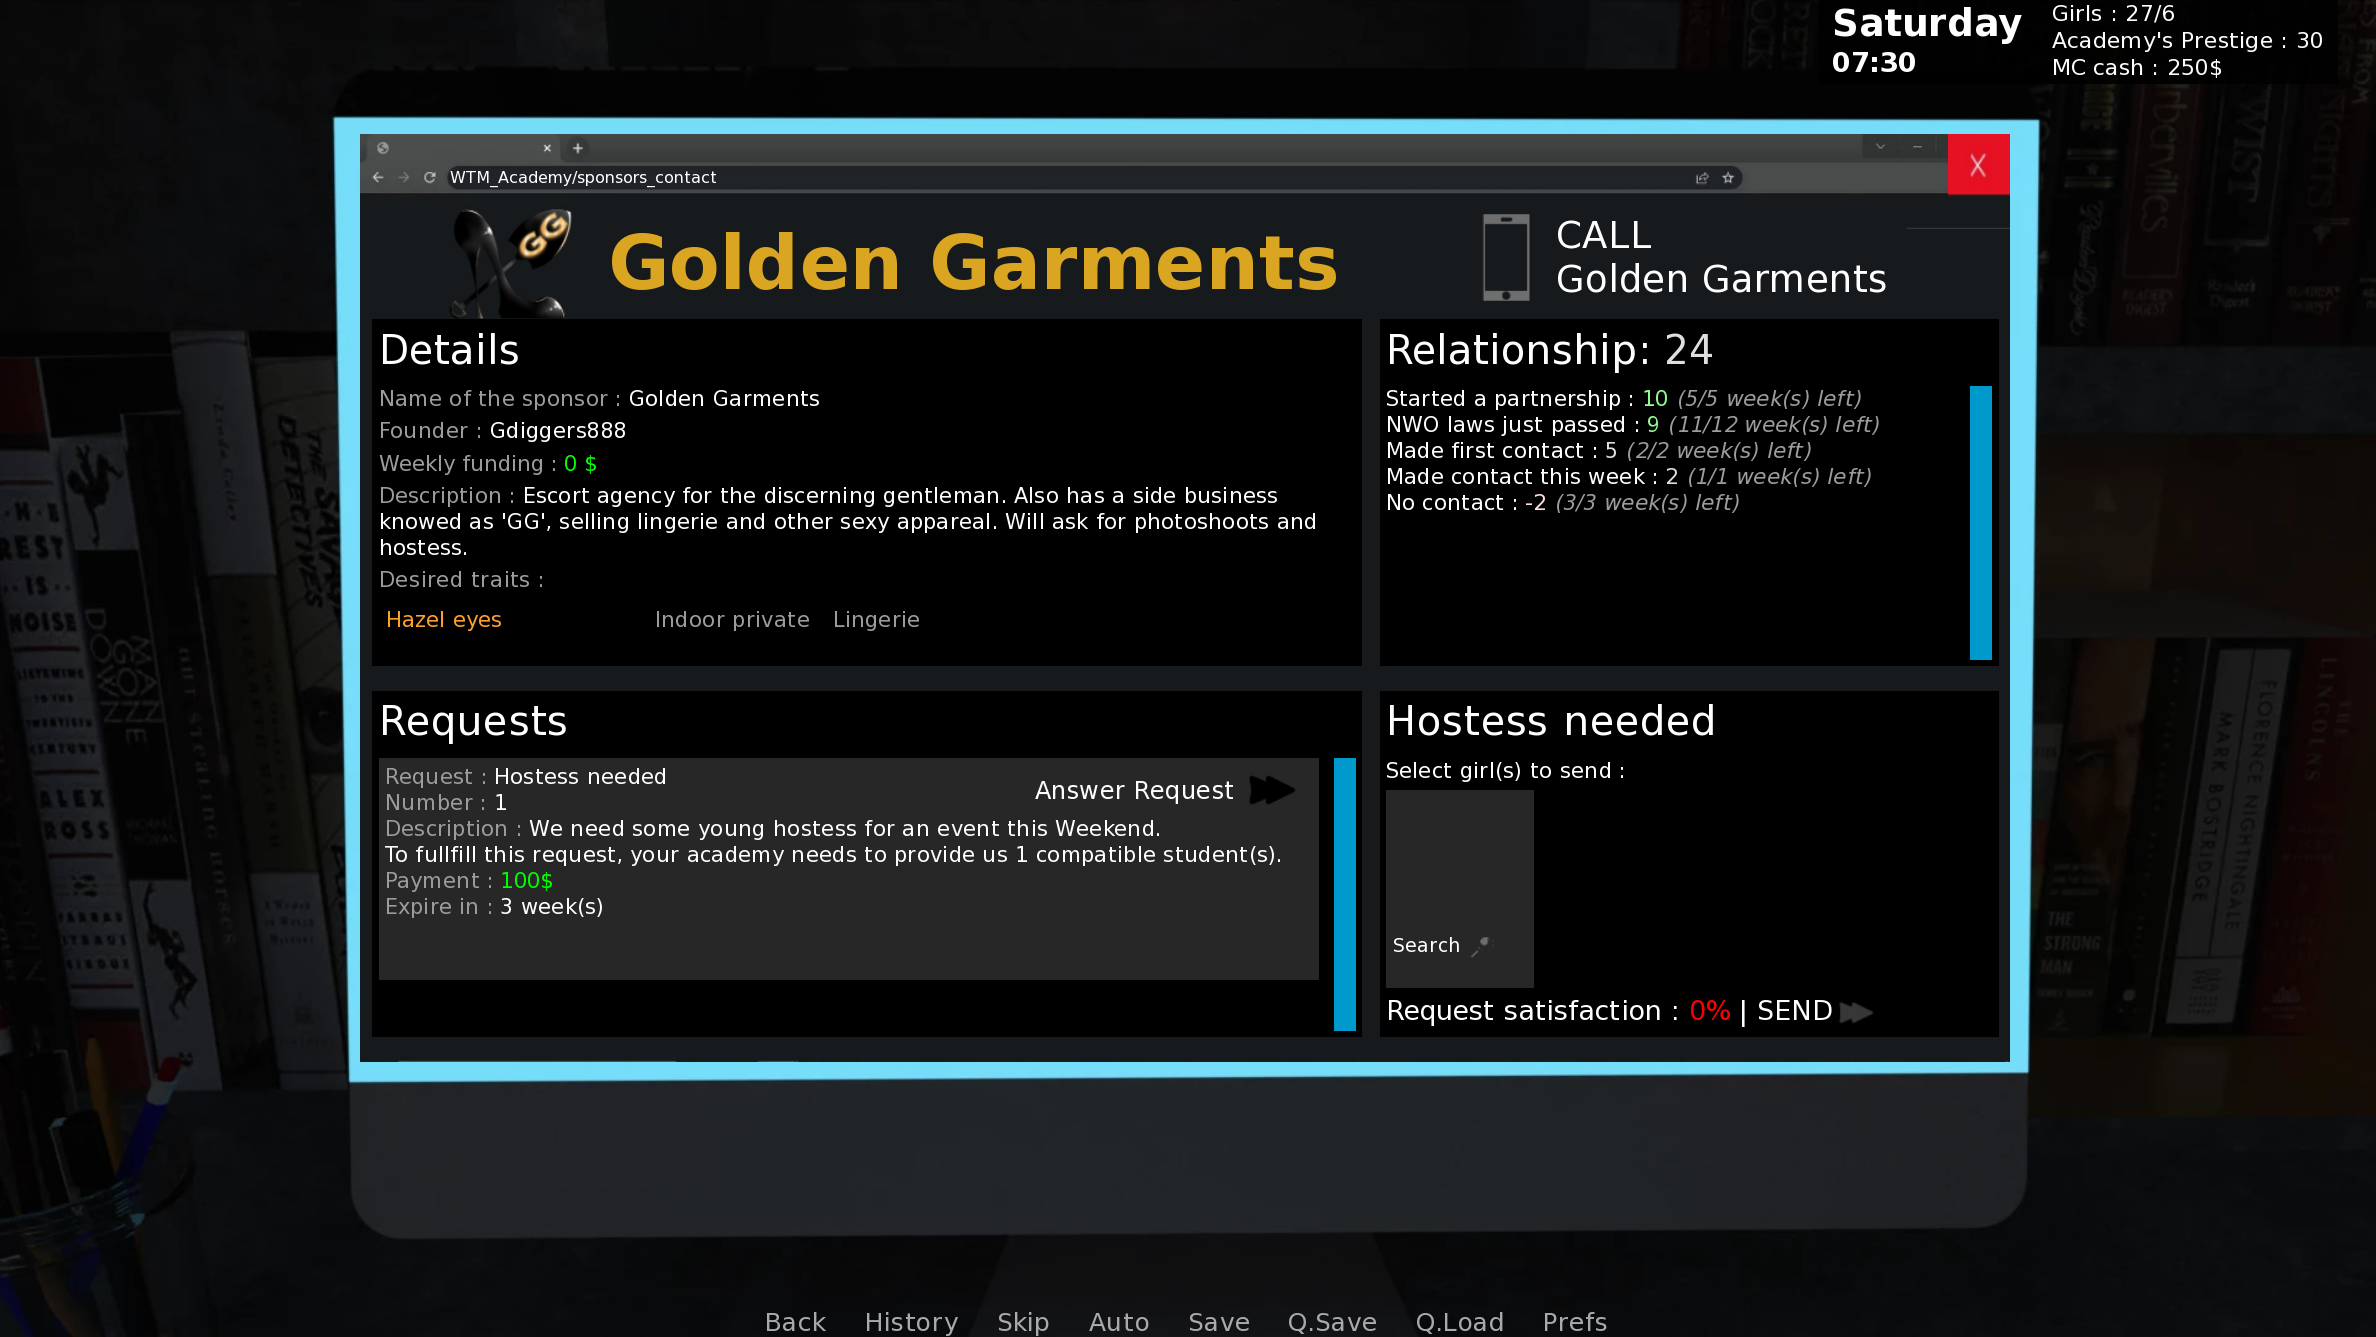
Task: Click the 'Started a partnership : 10' row
Action: [x=1623, y=399]
